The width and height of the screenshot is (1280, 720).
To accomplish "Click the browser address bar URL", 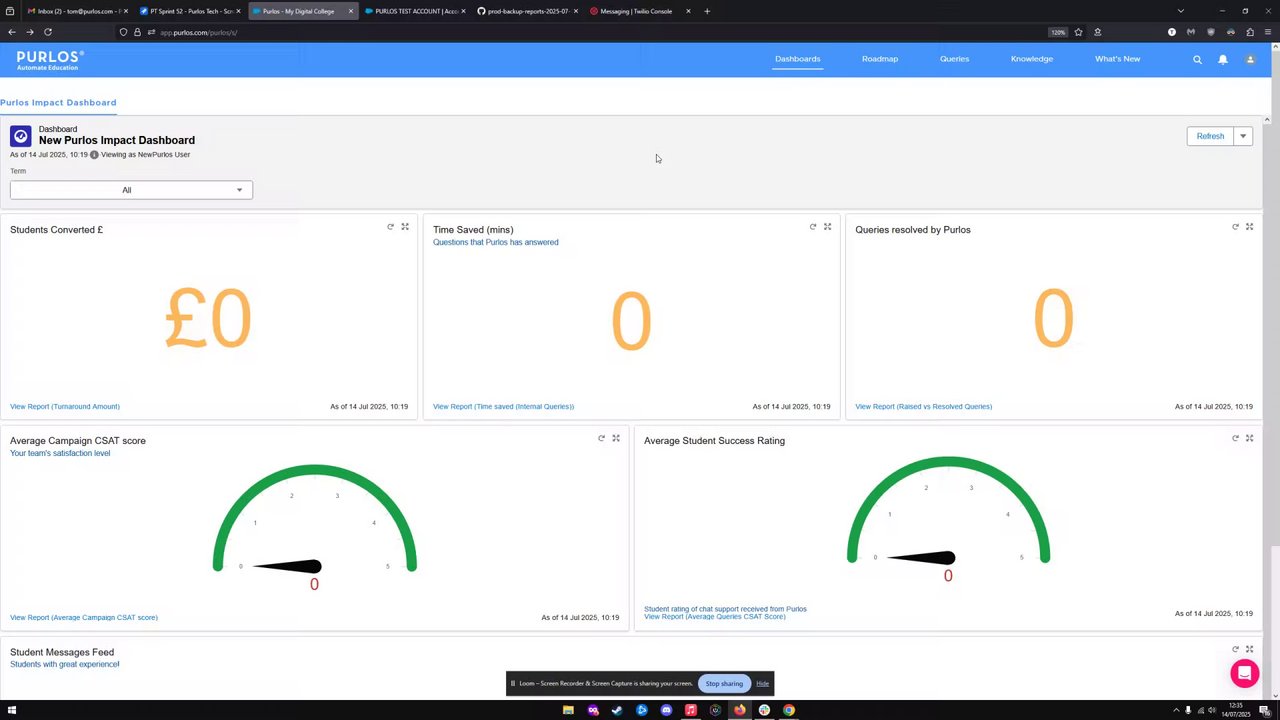I will (198, 32).
